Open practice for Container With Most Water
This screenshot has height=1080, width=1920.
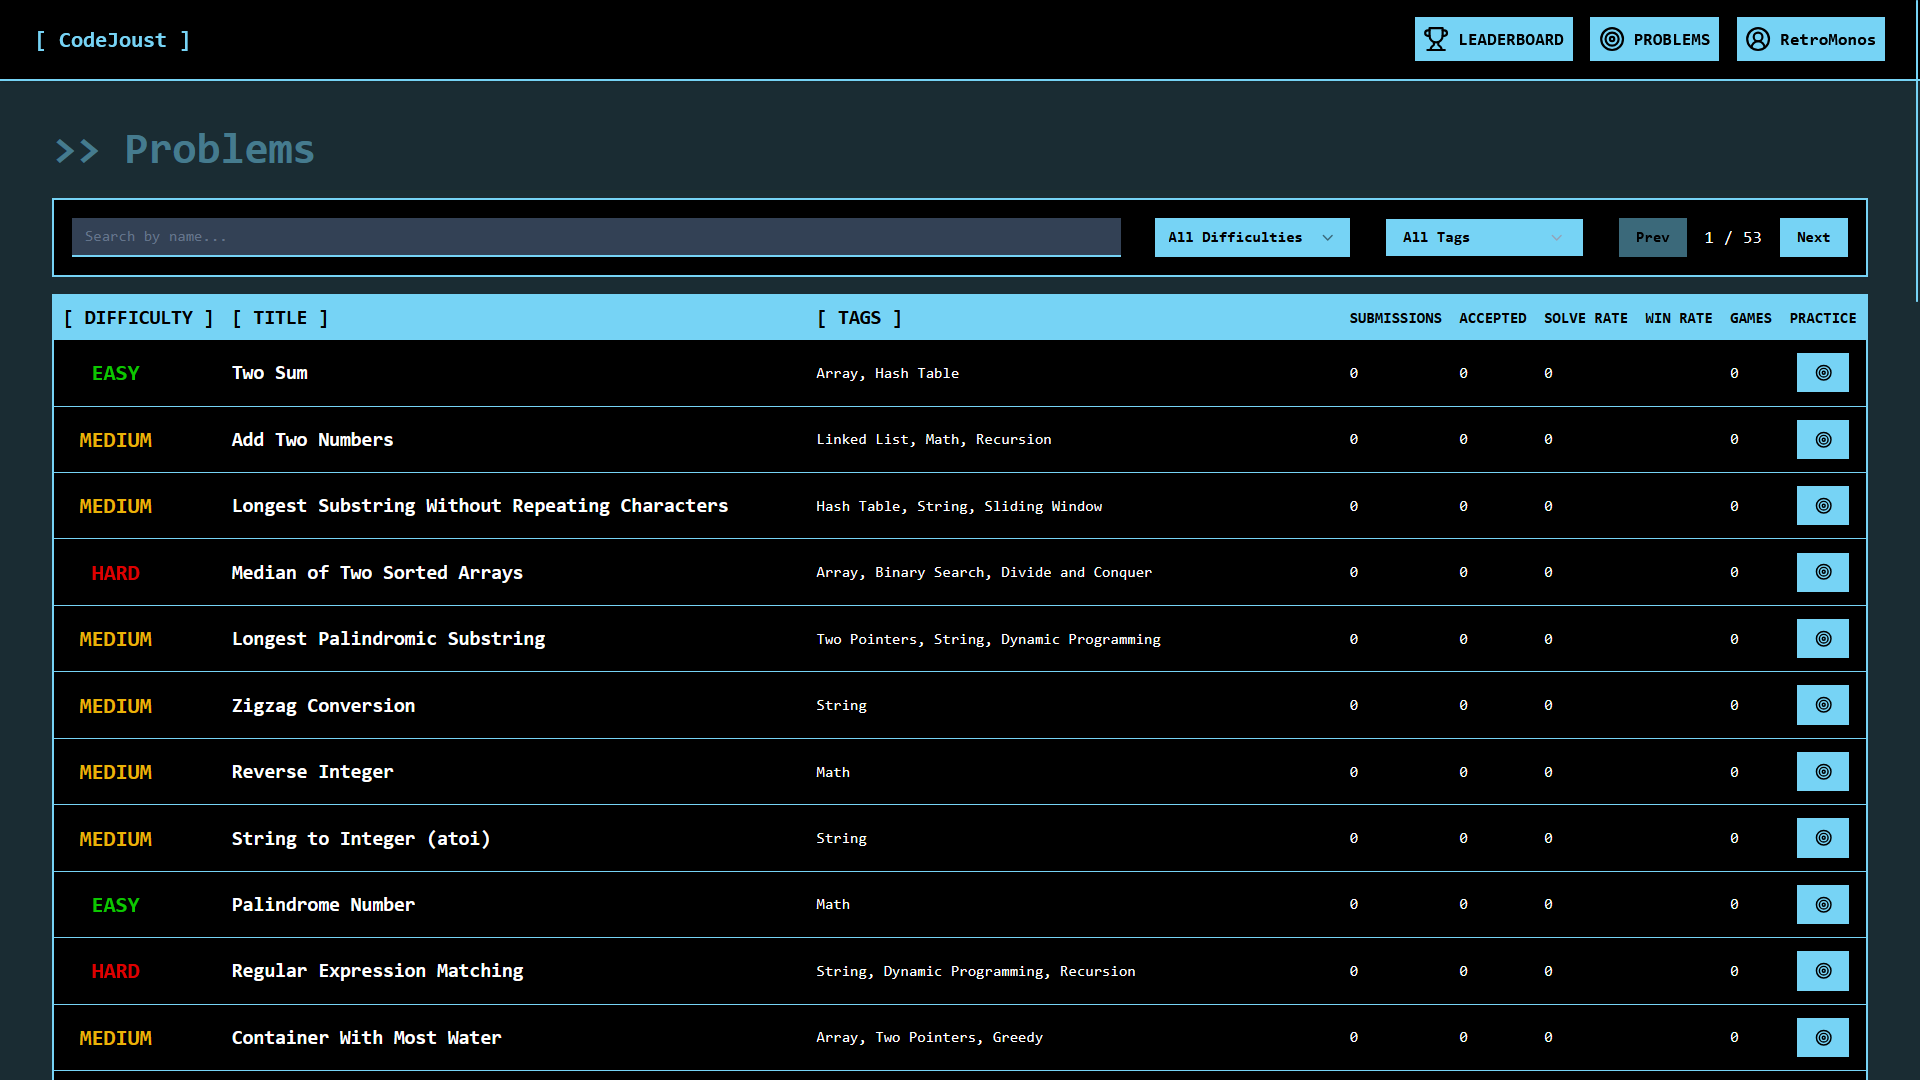1822,1038
